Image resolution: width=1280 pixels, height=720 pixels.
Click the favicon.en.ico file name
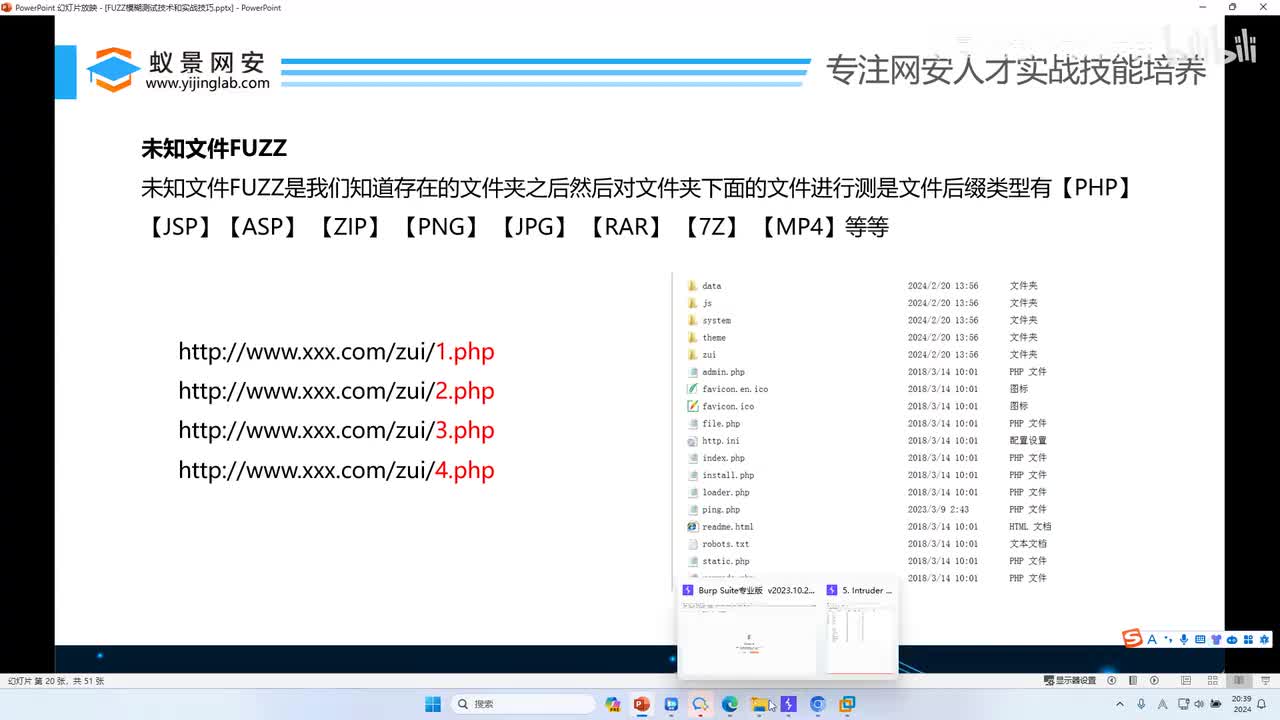tap(735, 389)
